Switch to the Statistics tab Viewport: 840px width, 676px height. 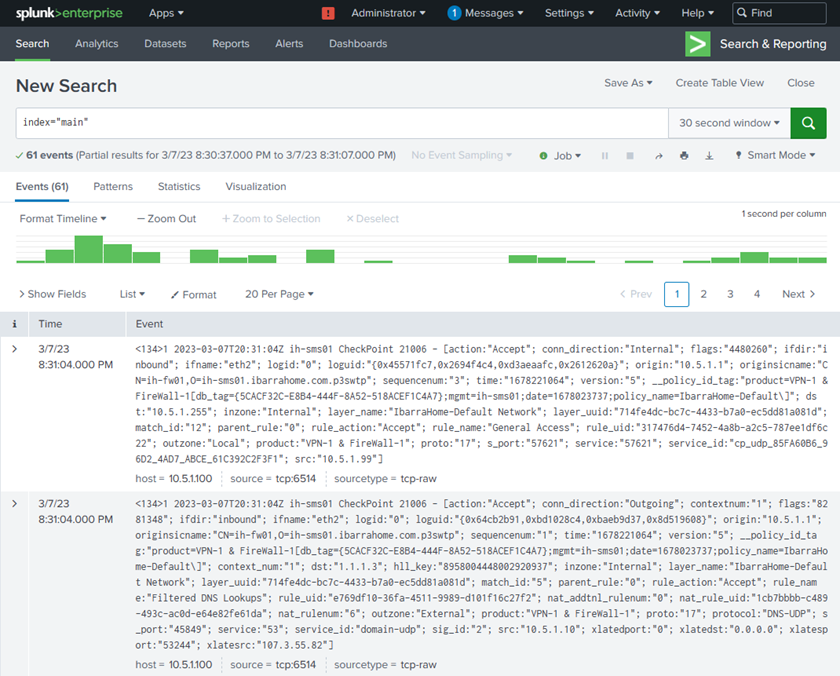179,187
